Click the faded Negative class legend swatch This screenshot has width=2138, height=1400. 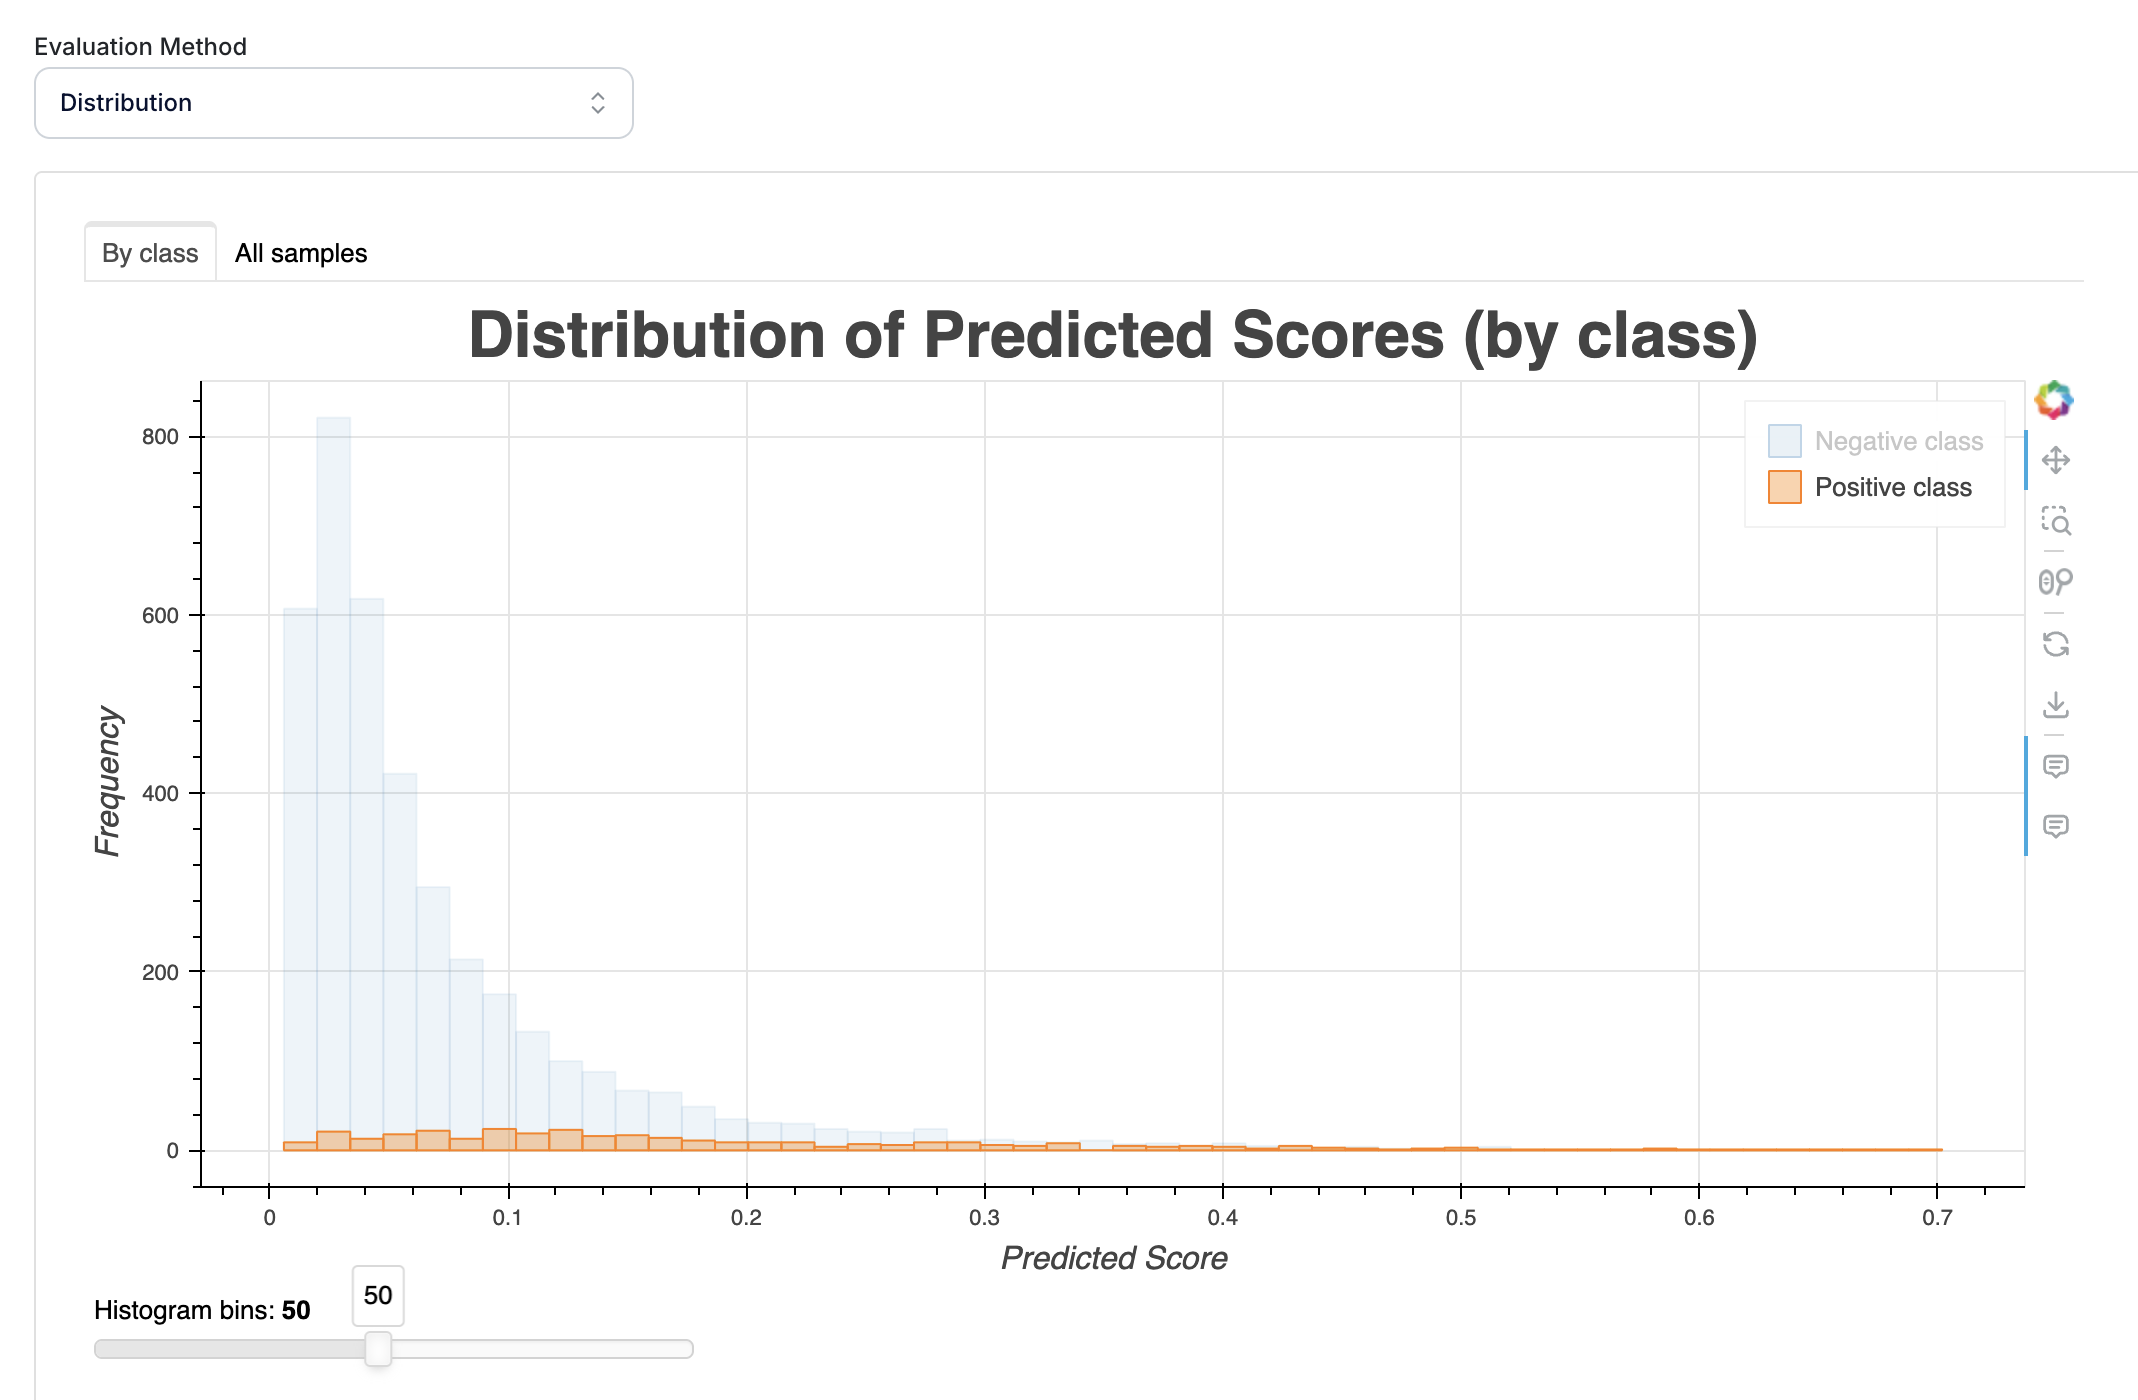pos(1784,441)
